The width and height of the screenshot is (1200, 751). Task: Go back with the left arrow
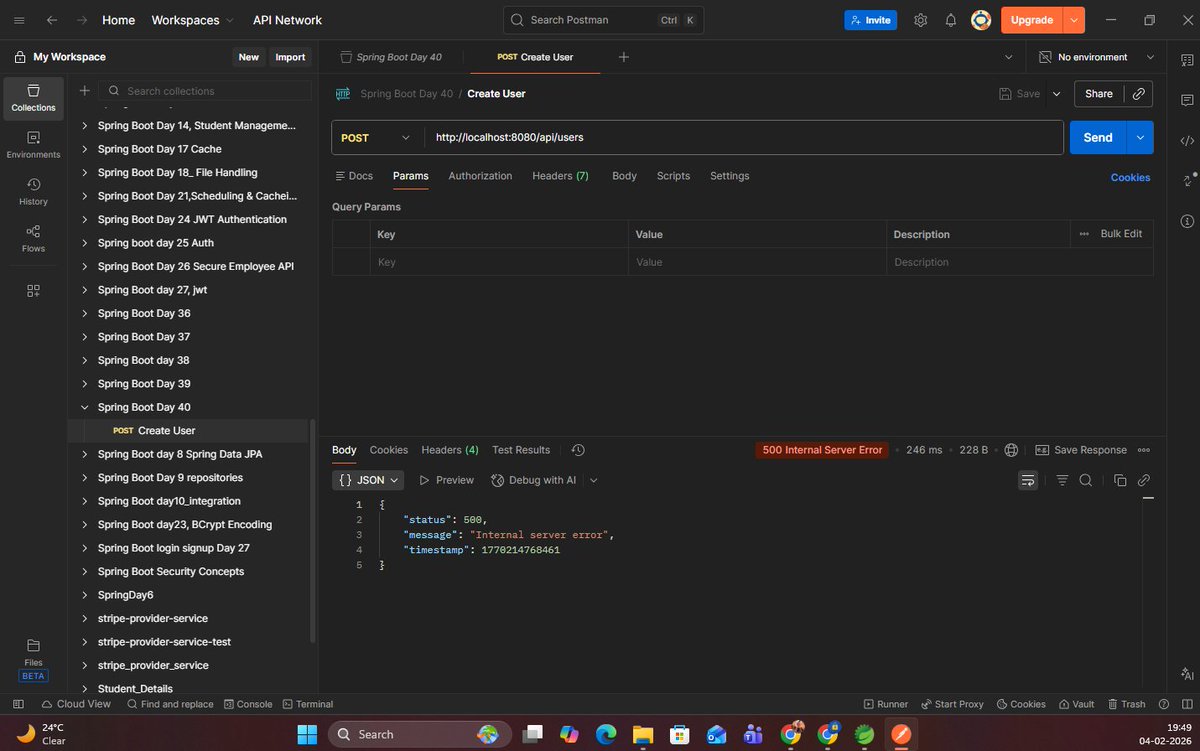[x=51, y=20]
